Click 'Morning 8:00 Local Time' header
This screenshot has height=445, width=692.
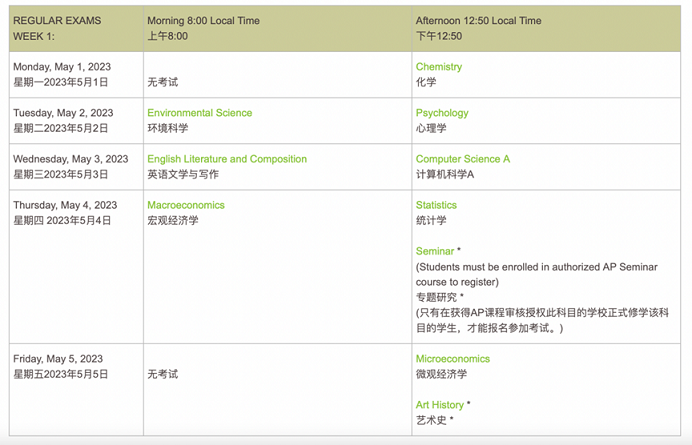click(203, 21)
